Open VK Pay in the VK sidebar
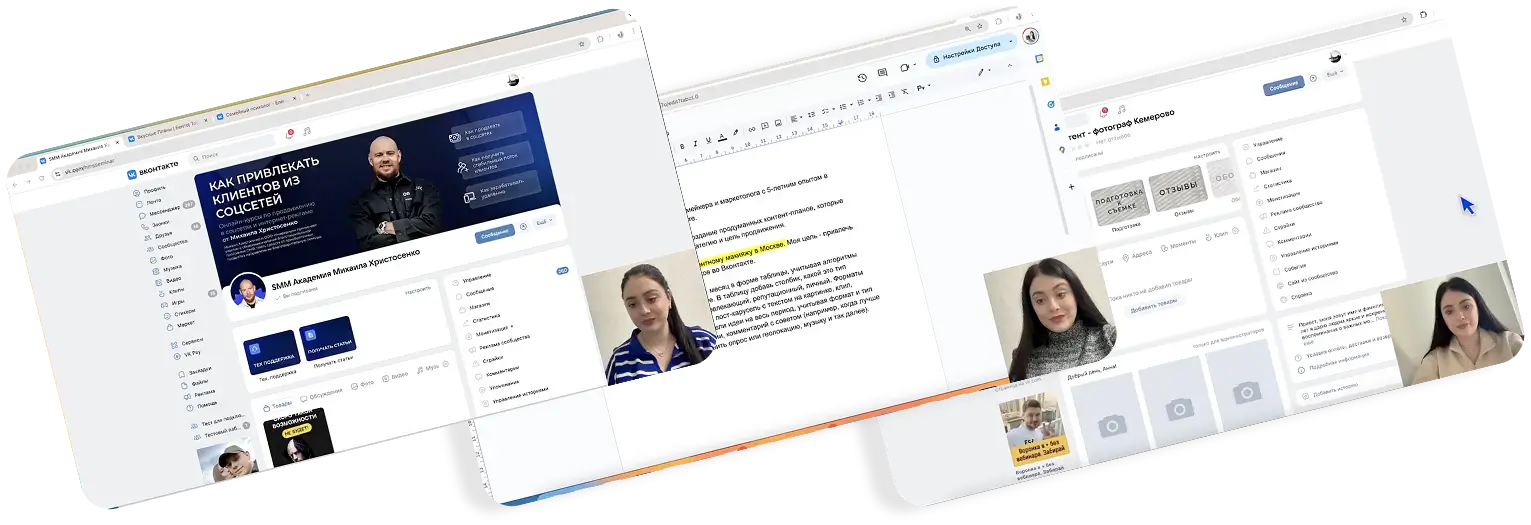The image size is (1531, 525). [x=188, y=354]
